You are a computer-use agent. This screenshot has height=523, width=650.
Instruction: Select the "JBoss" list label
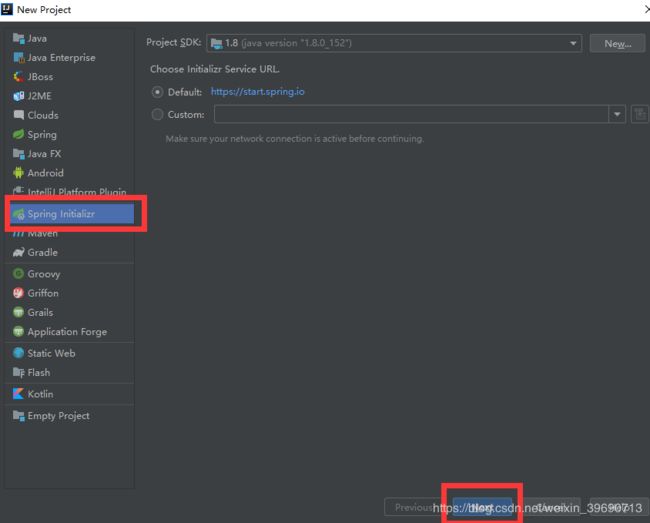click(x=40, y=77)
